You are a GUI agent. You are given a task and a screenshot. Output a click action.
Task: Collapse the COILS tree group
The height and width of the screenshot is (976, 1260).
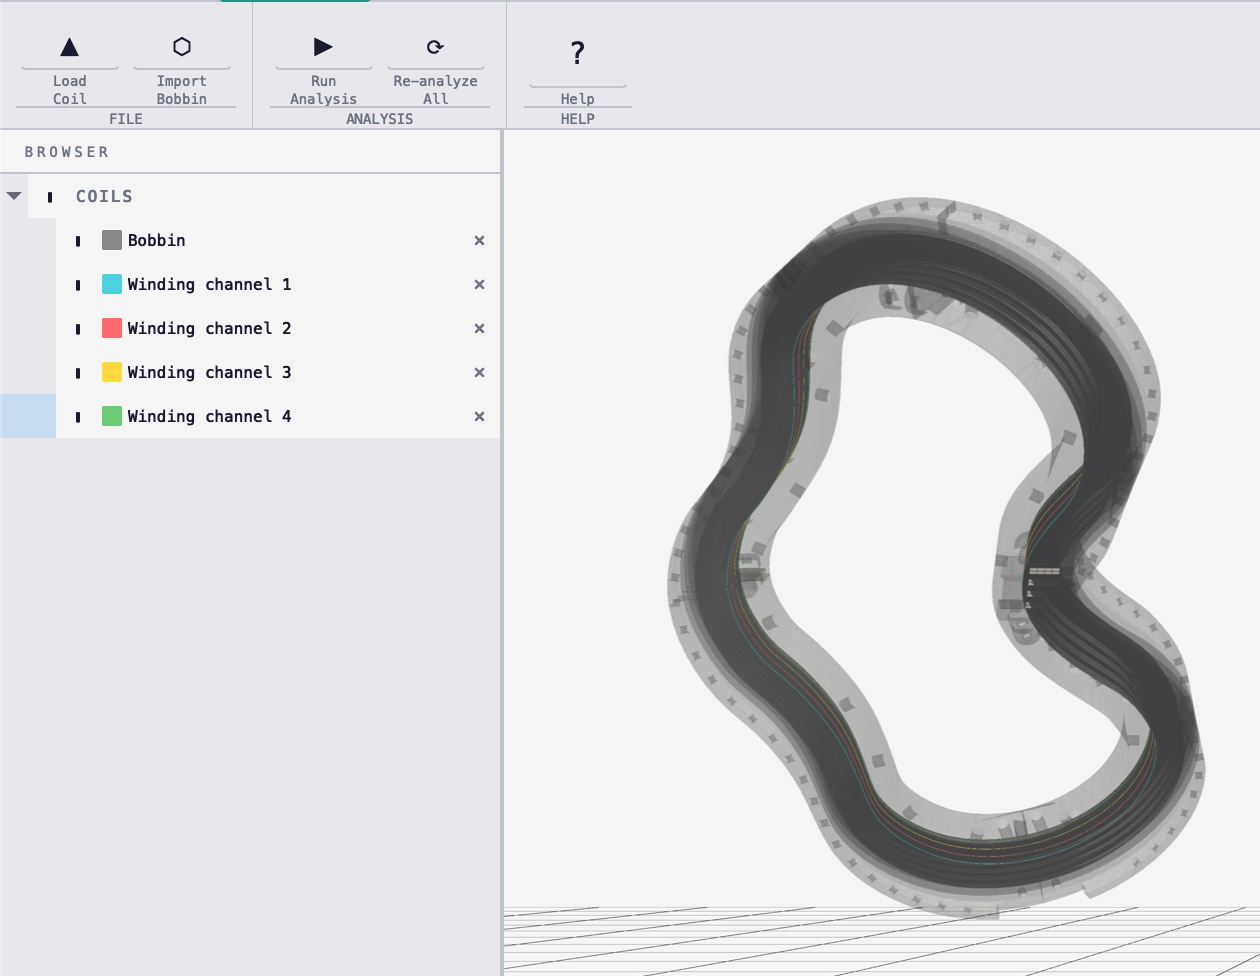coord(14,196)
